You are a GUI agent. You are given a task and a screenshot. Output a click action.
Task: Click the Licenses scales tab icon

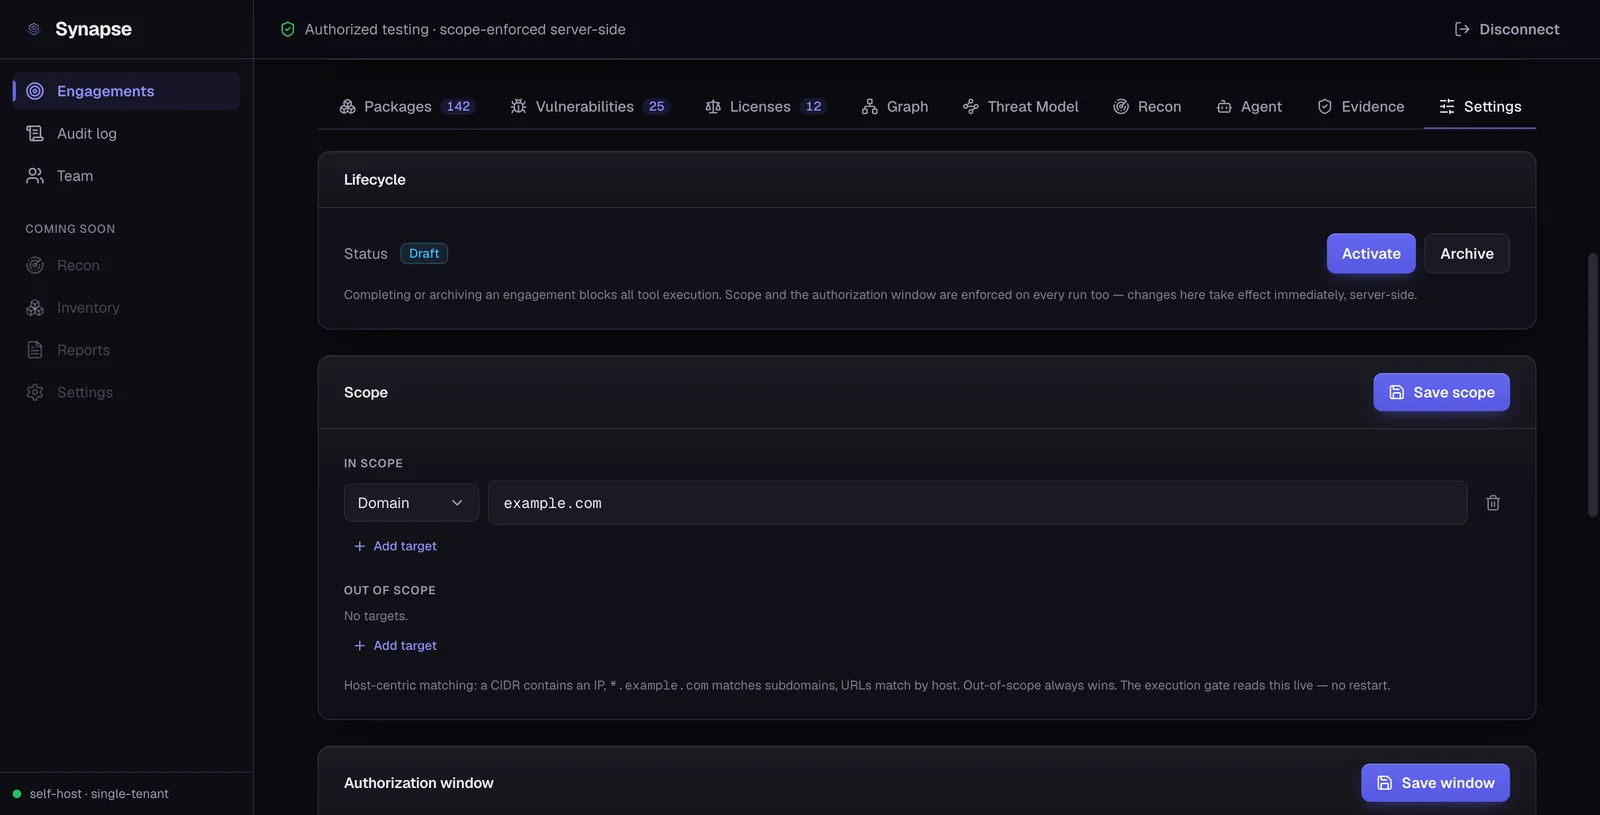(713, 106)
